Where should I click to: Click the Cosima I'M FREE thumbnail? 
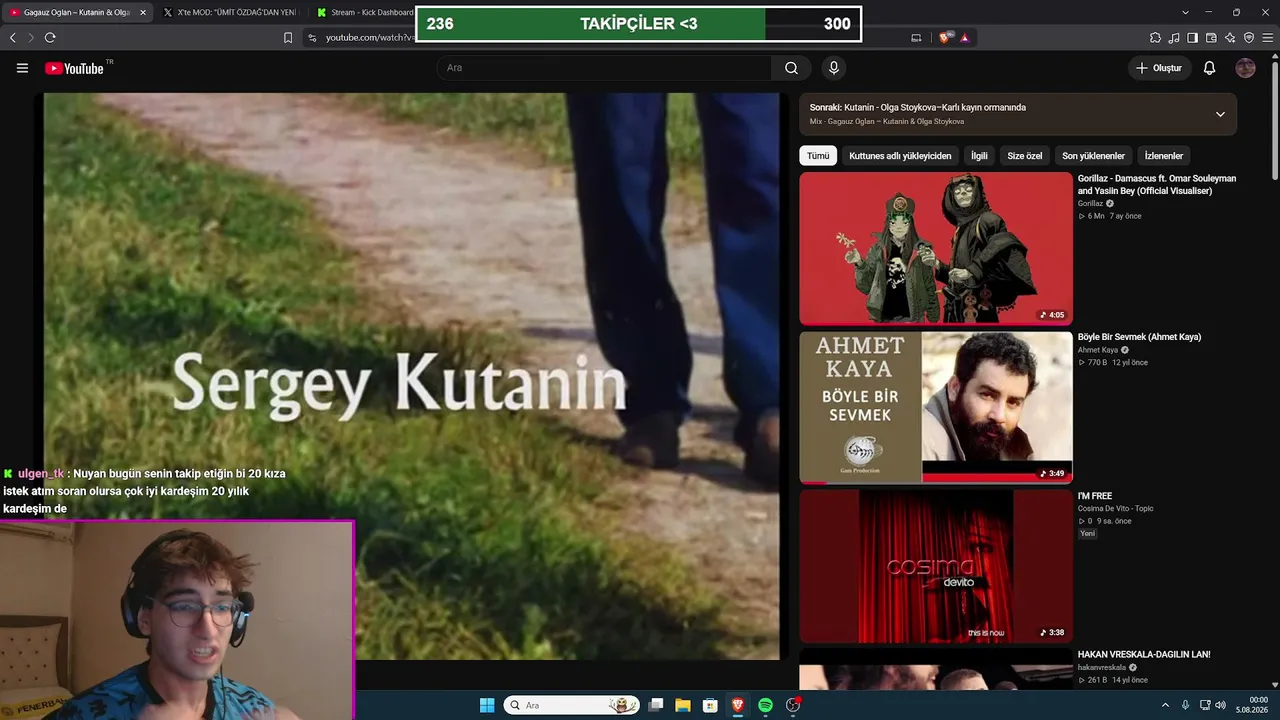tap(936, 566)
